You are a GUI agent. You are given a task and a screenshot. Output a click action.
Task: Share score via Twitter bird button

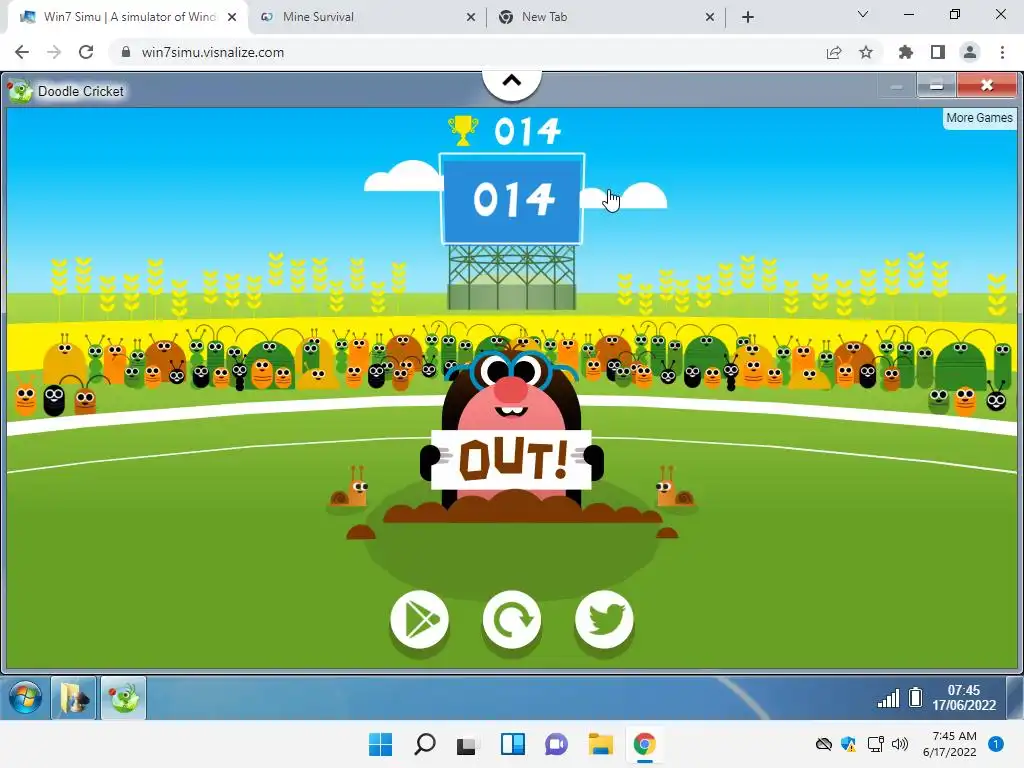pyautogui.click(x=604, y=619)
